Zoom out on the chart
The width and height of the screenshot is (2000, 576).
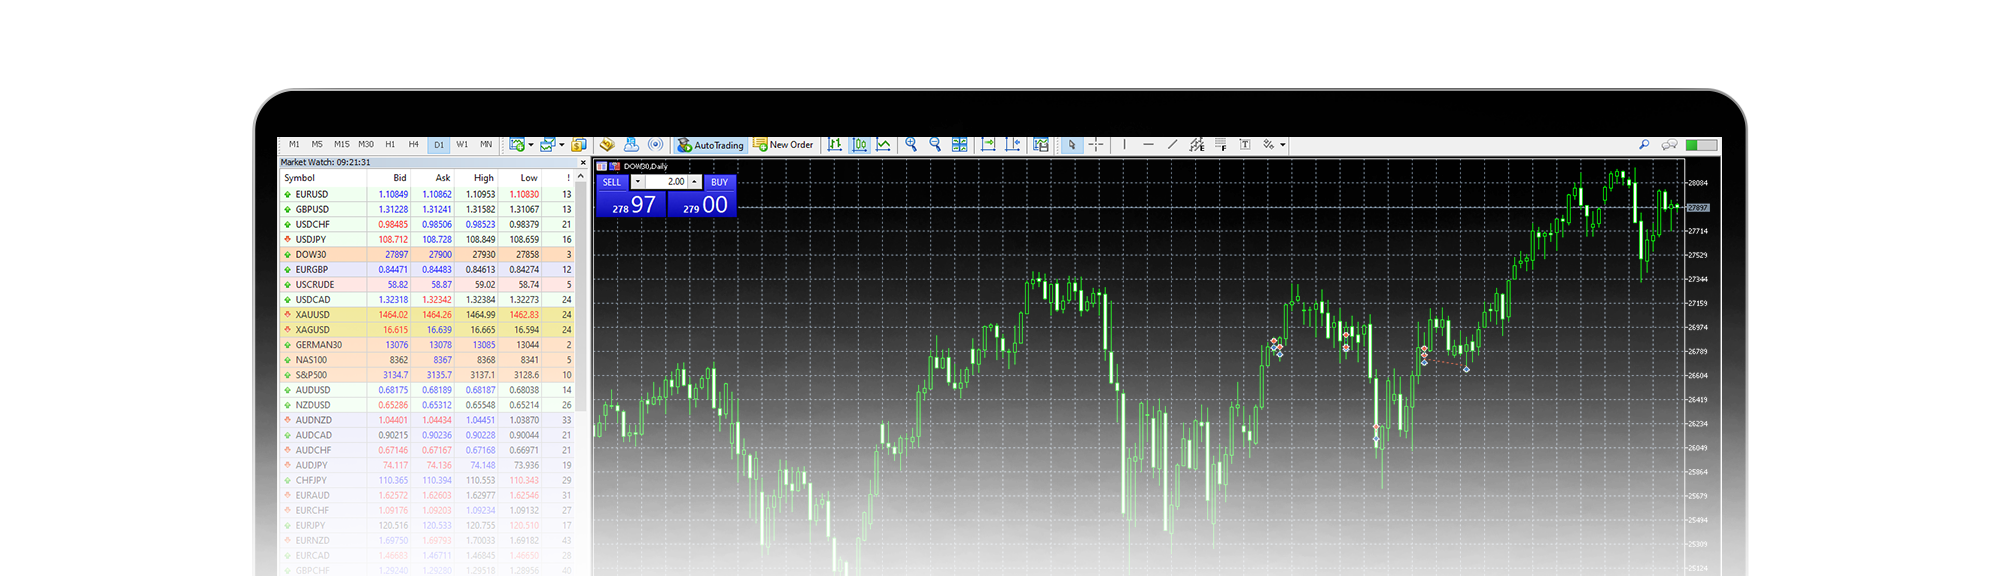(x=935, y=145)
